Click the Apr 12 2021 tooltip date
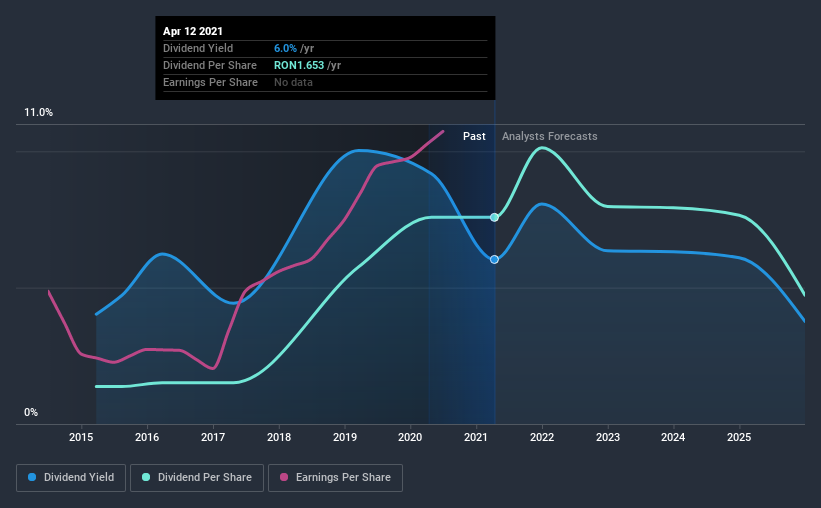Image resolution: width=821 pixels, height=508 pixels. (193, 31)
